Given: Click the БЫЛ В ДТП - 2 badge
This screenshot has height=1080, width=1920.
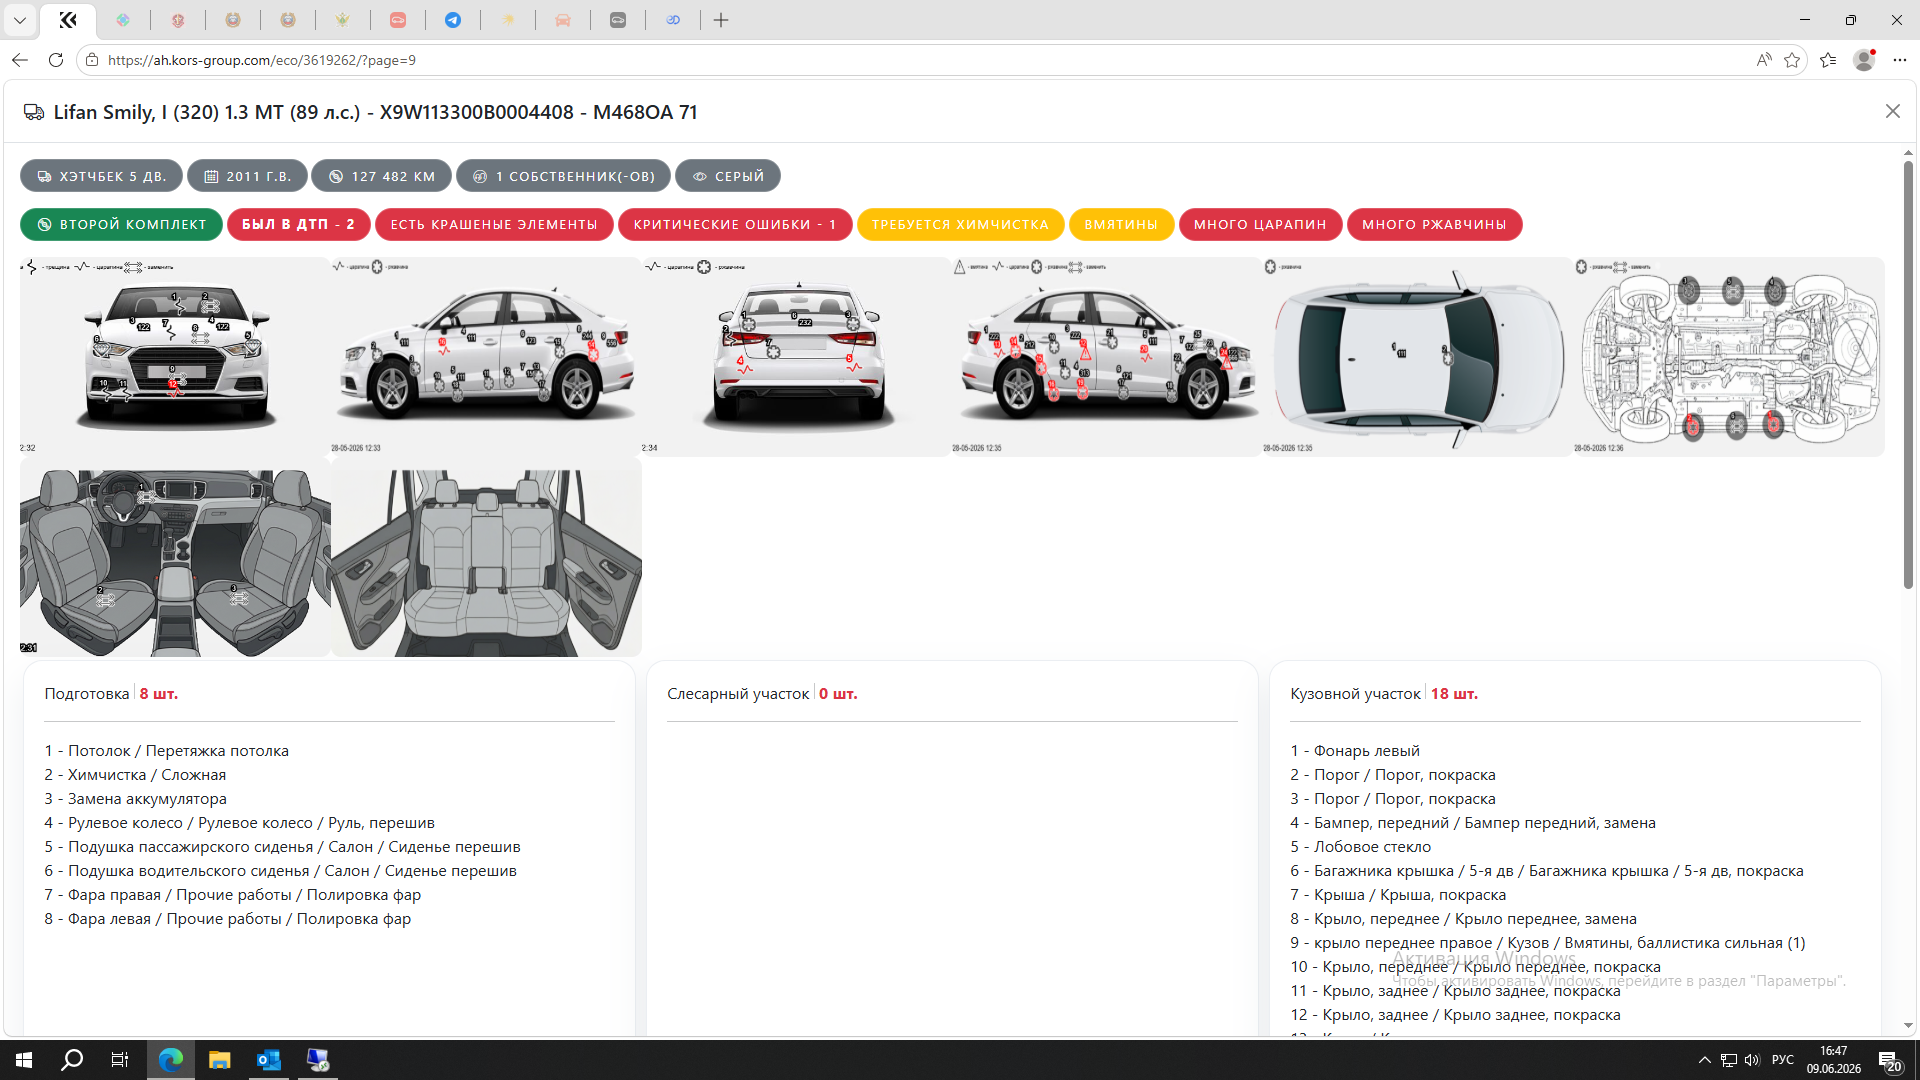Looking at the screenshot, I should 299,225.
